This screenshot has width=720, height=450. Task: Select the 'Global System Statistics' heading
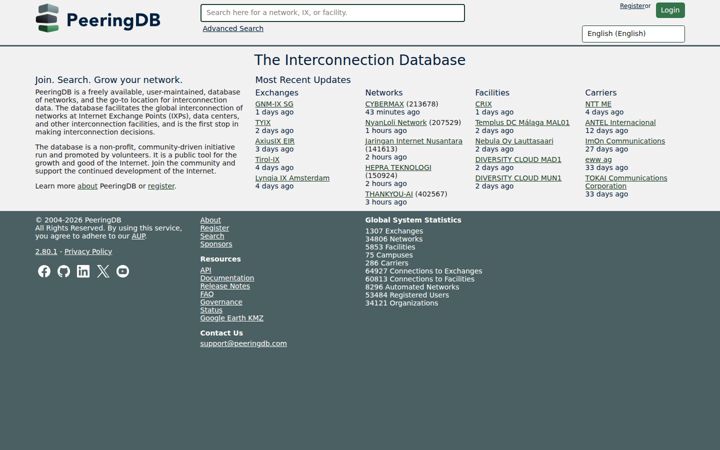(x=413, y=220)
